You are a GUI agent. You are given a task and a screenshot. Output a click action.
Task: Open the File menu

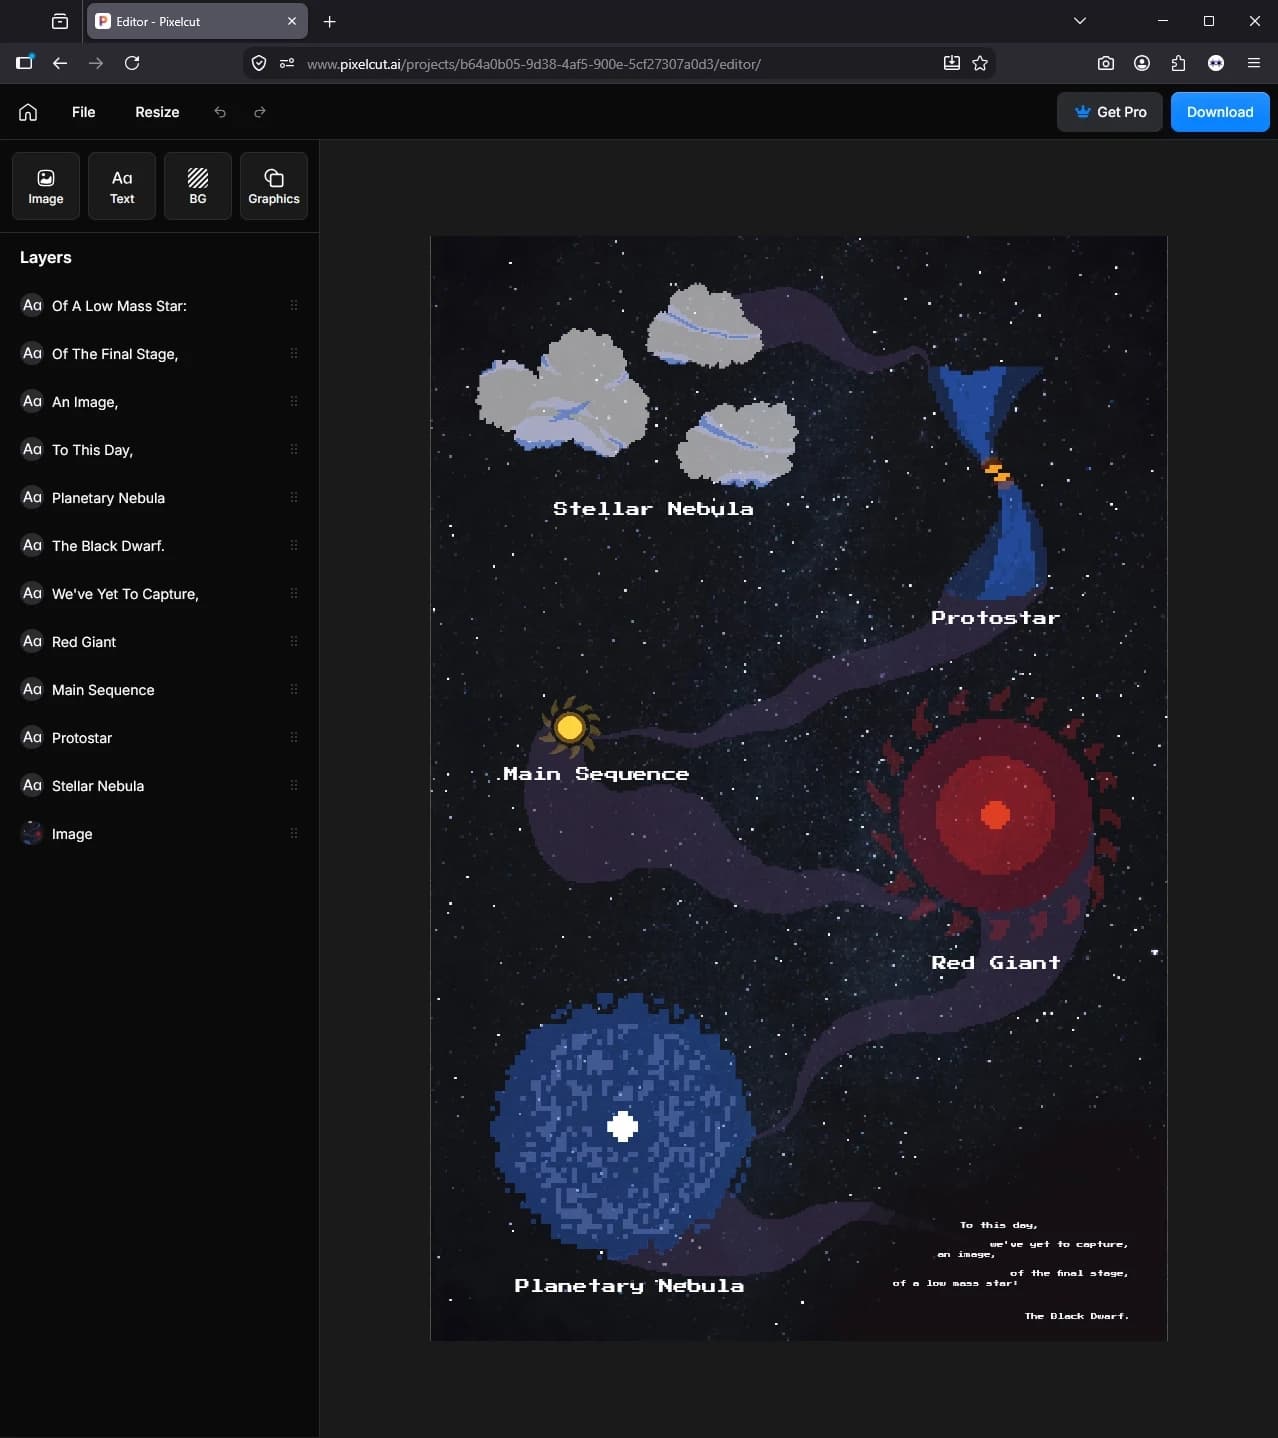84,112
